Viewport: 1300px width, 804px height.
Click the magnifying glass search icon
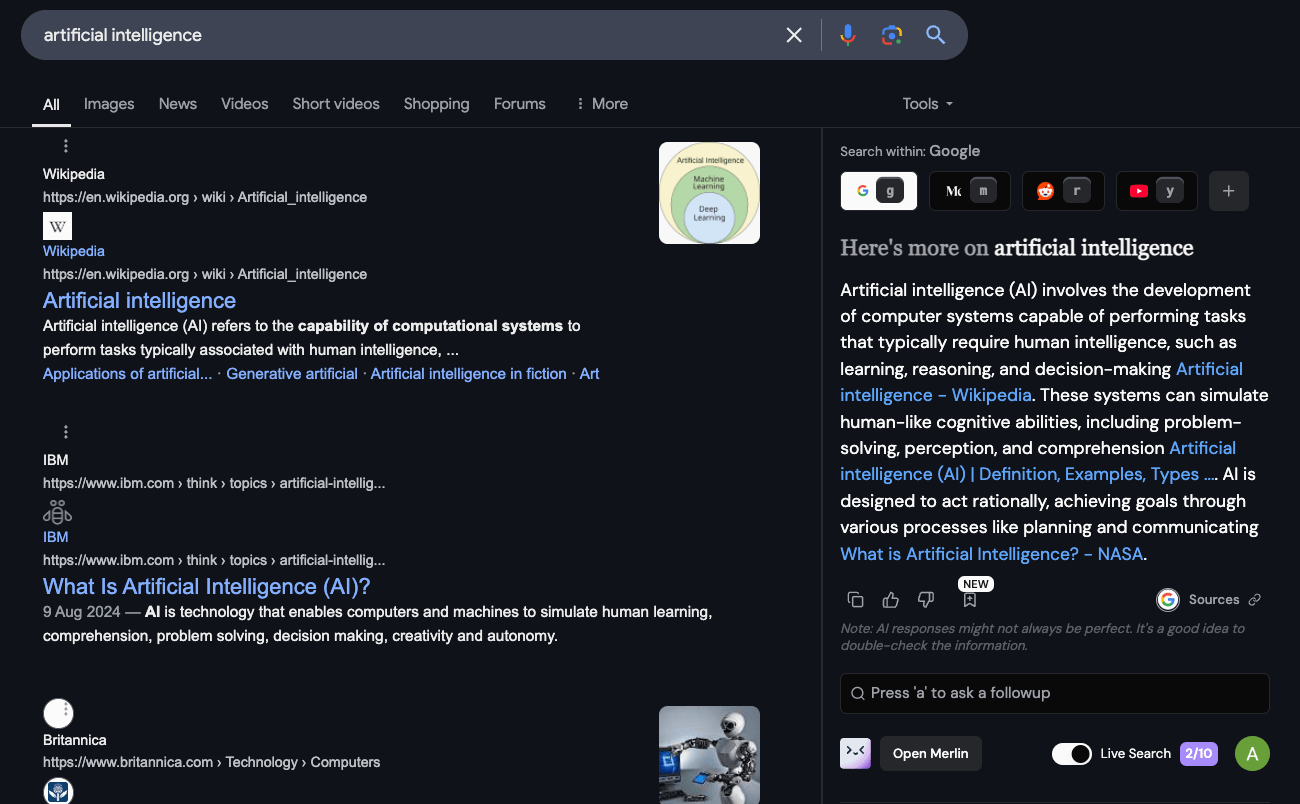tap(936, 35)
